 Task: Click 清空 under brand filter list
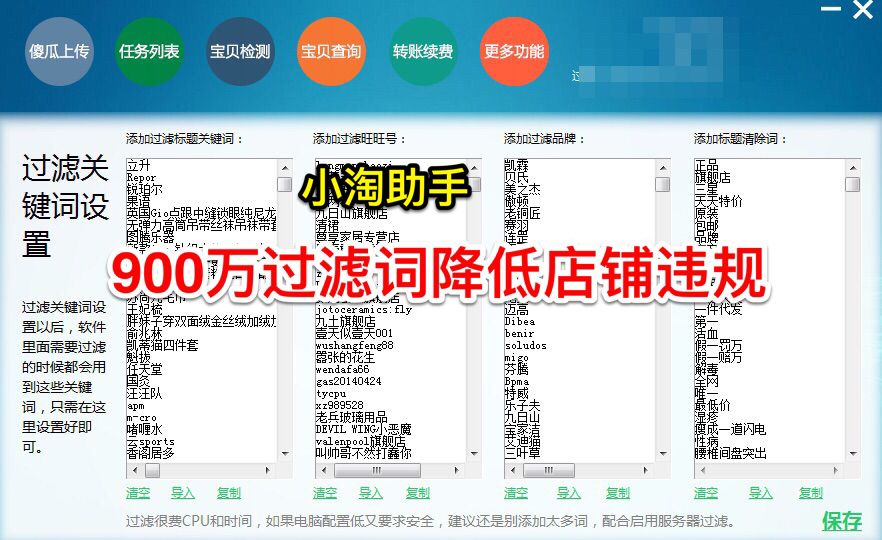(x=516, y=493)
